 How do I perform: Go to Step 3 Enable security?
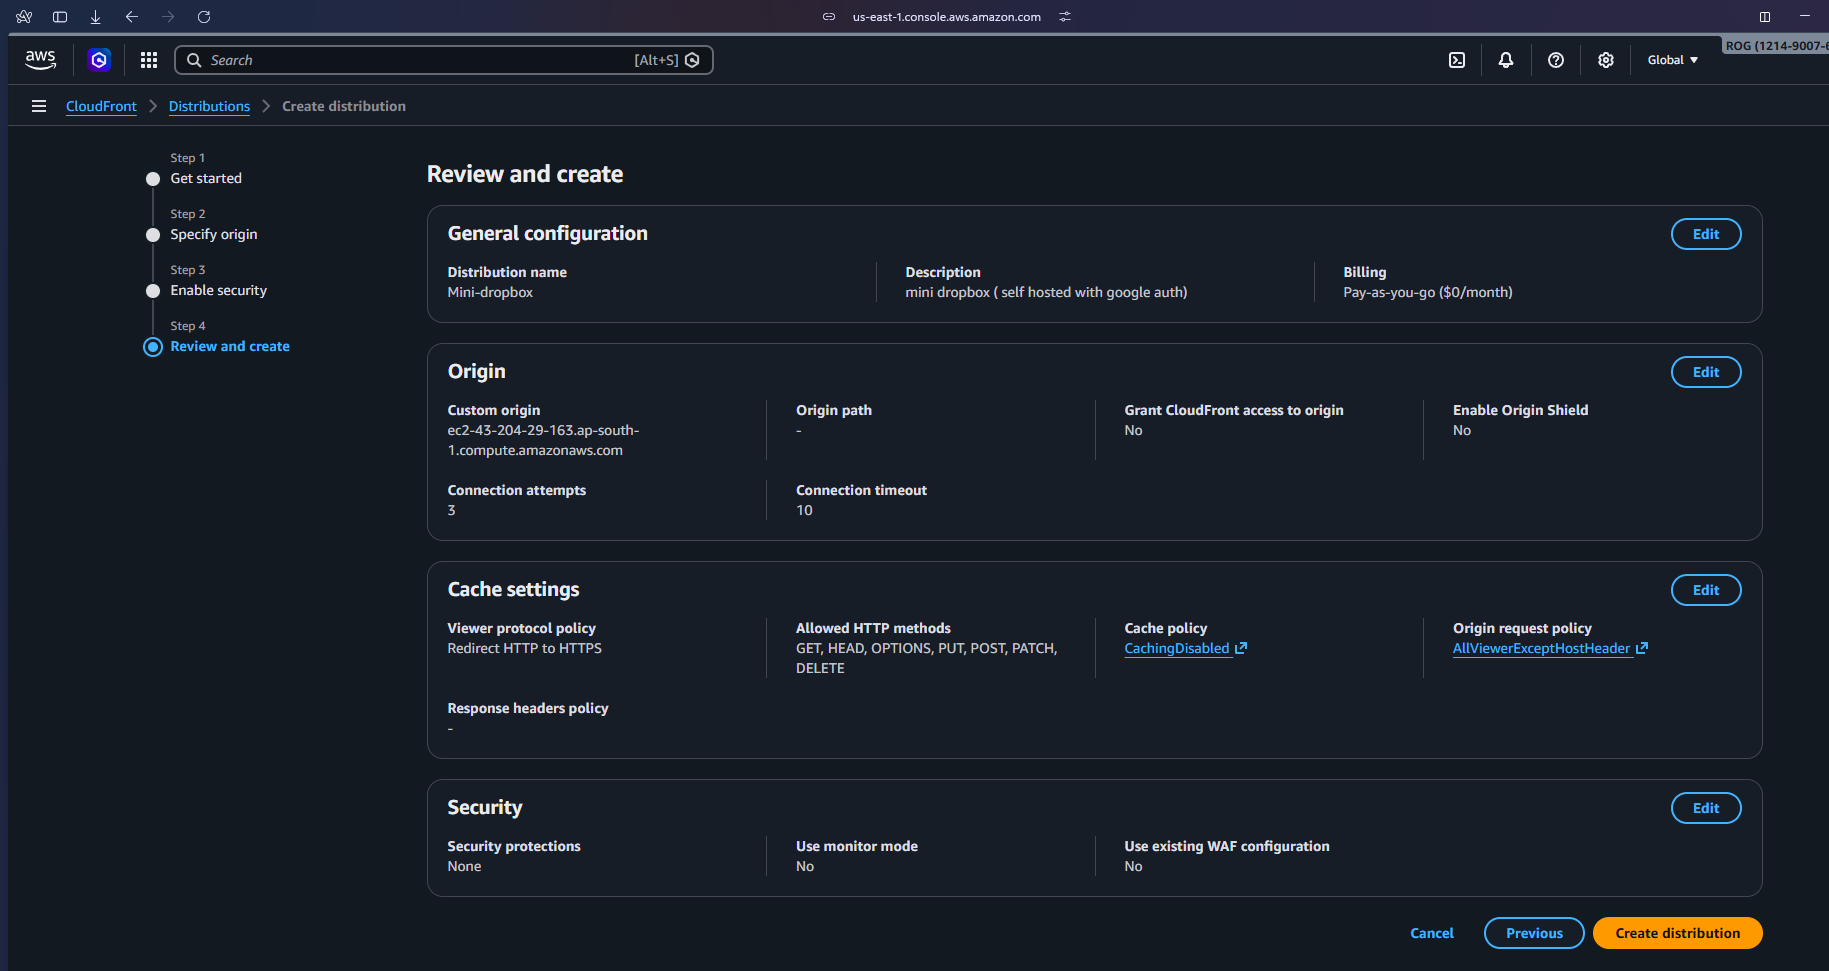click(x=218, y=290)
